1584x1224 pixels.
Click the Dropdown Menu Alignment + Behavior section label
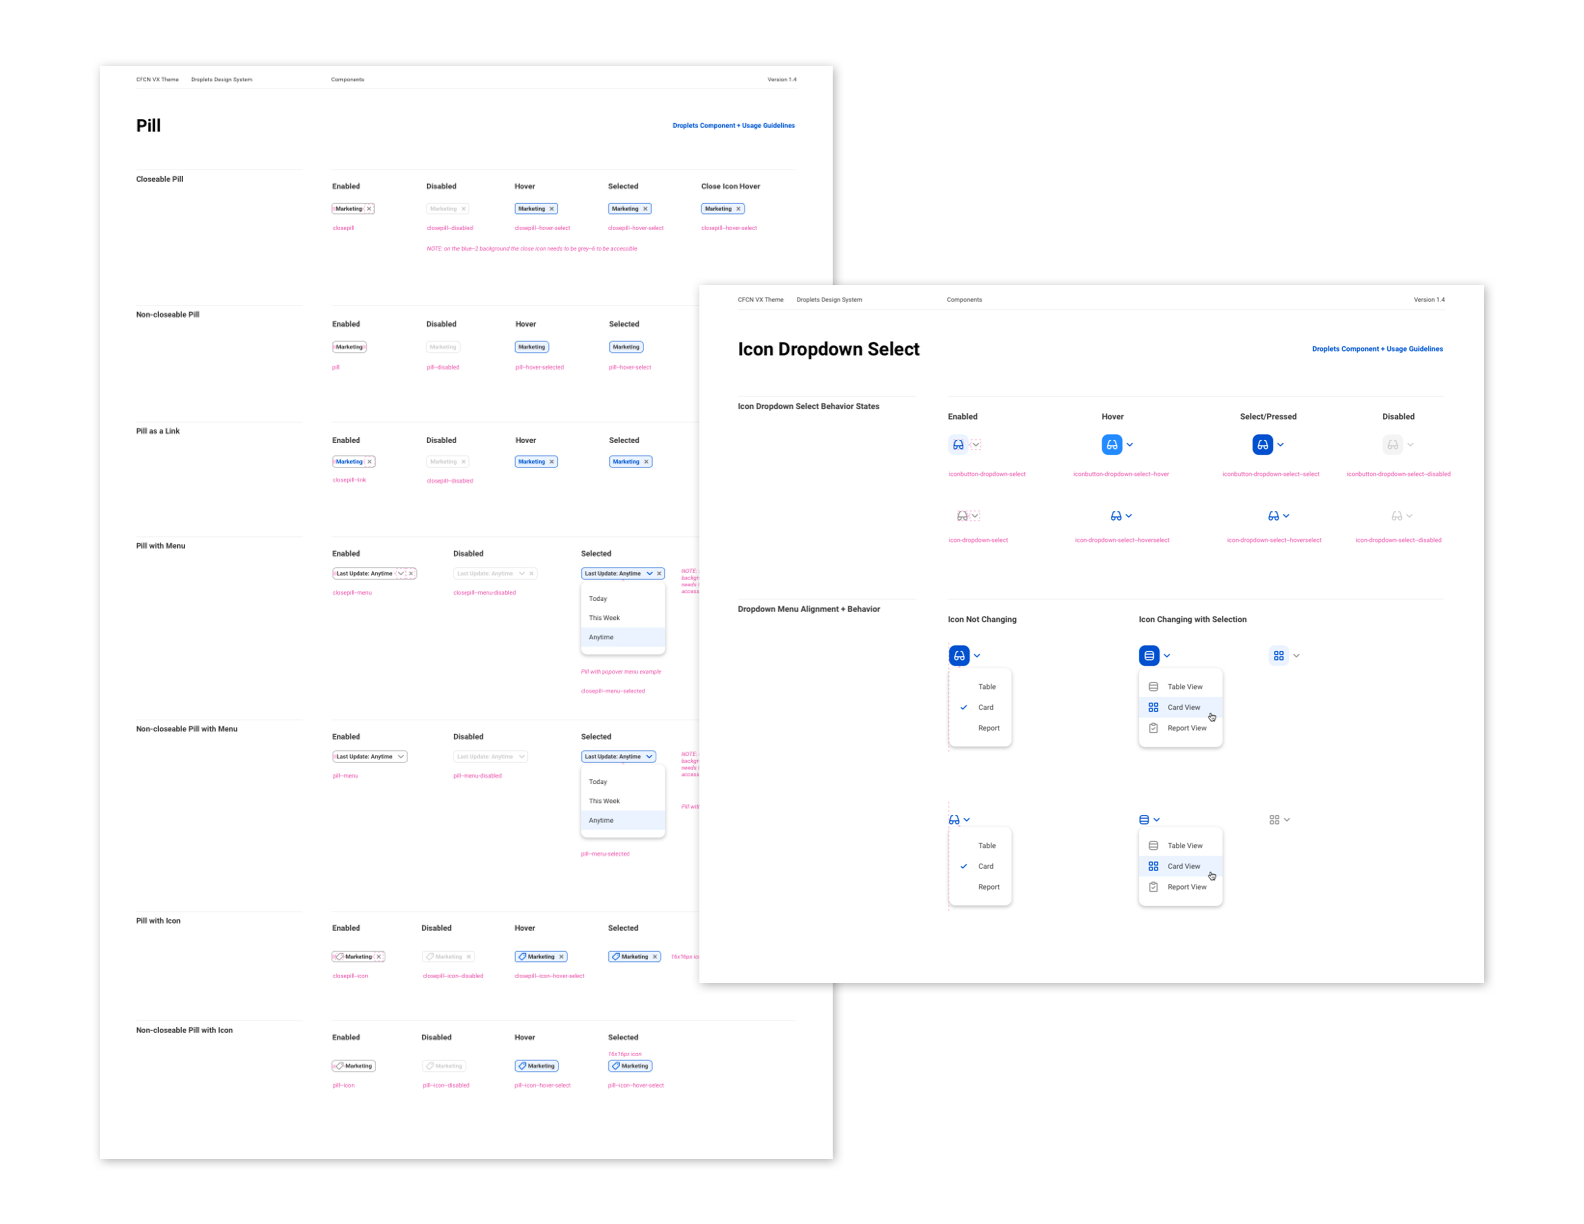click(809, 609)
